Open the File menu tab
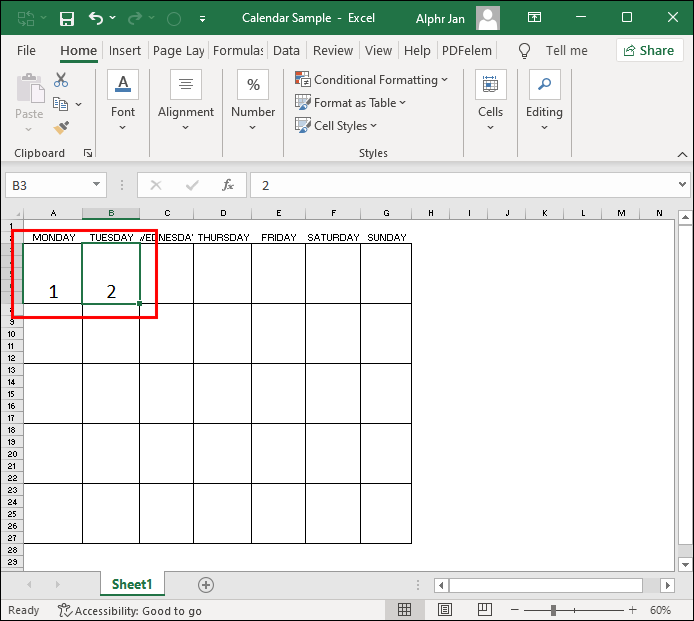The height and width of the screenshot is (621, 694). 26,50
